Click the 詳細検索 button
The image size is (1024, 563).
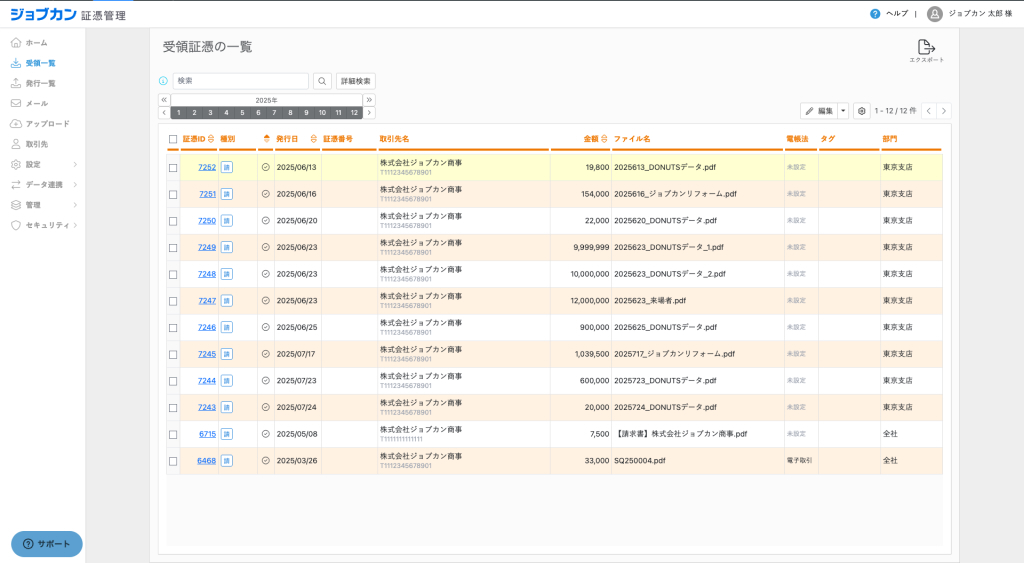pyautogui.click(x=355, y=81)
